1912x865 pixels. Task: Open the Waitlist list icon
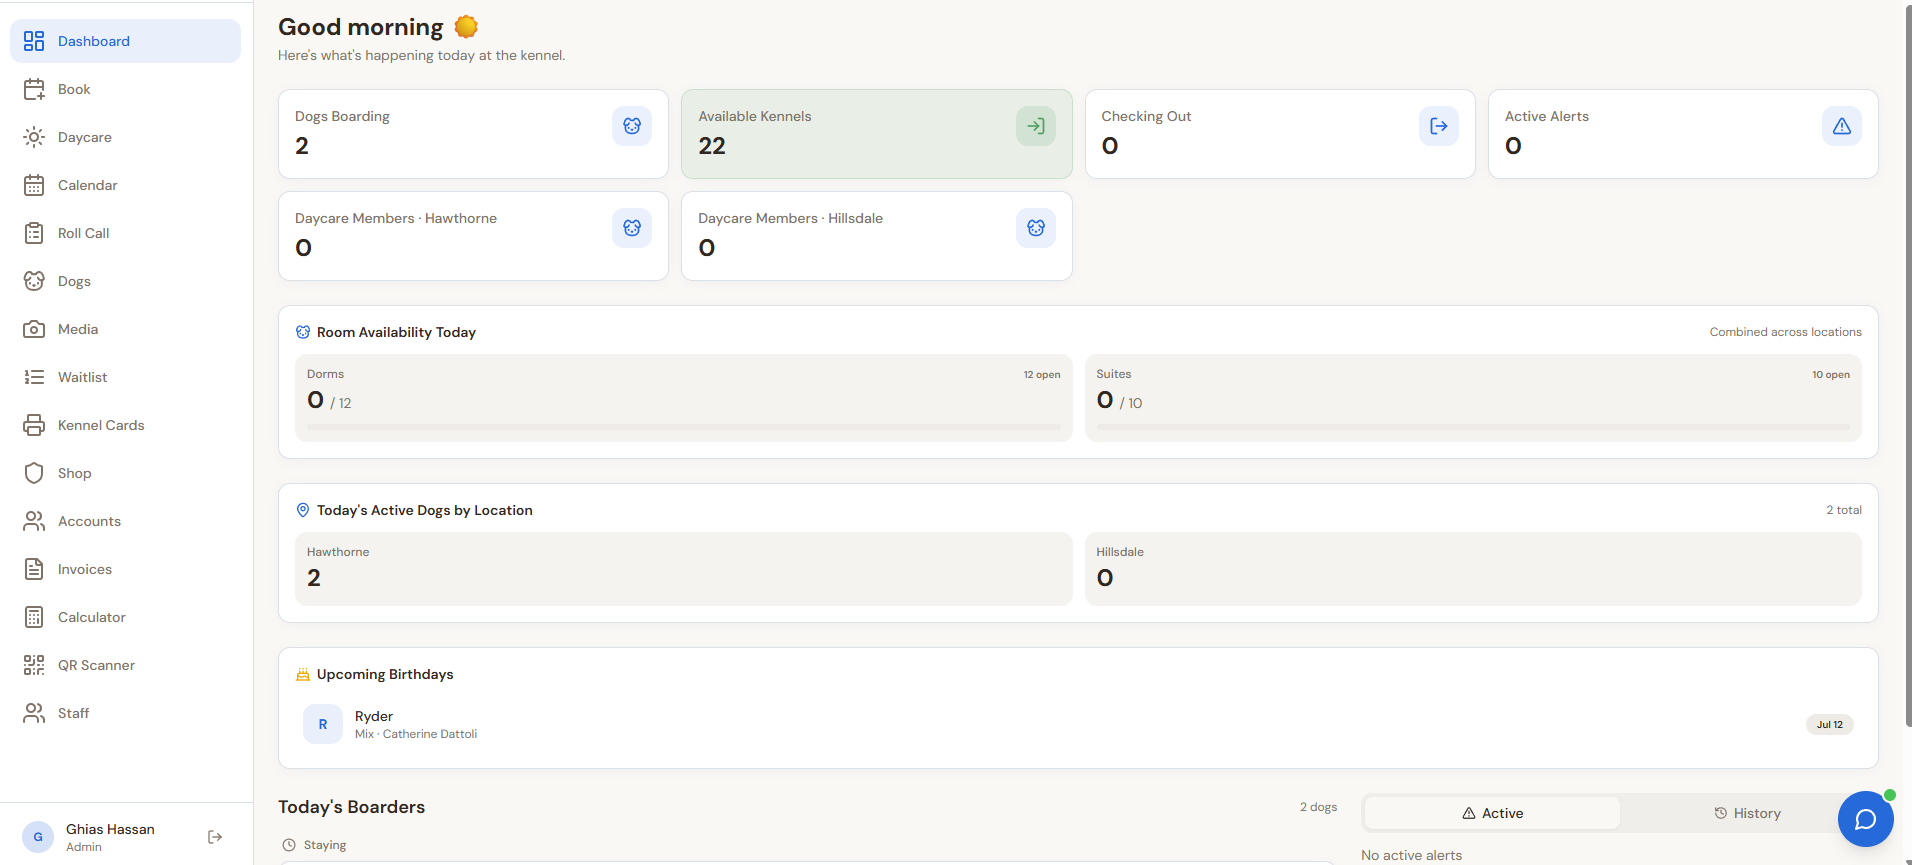point(34,377)
